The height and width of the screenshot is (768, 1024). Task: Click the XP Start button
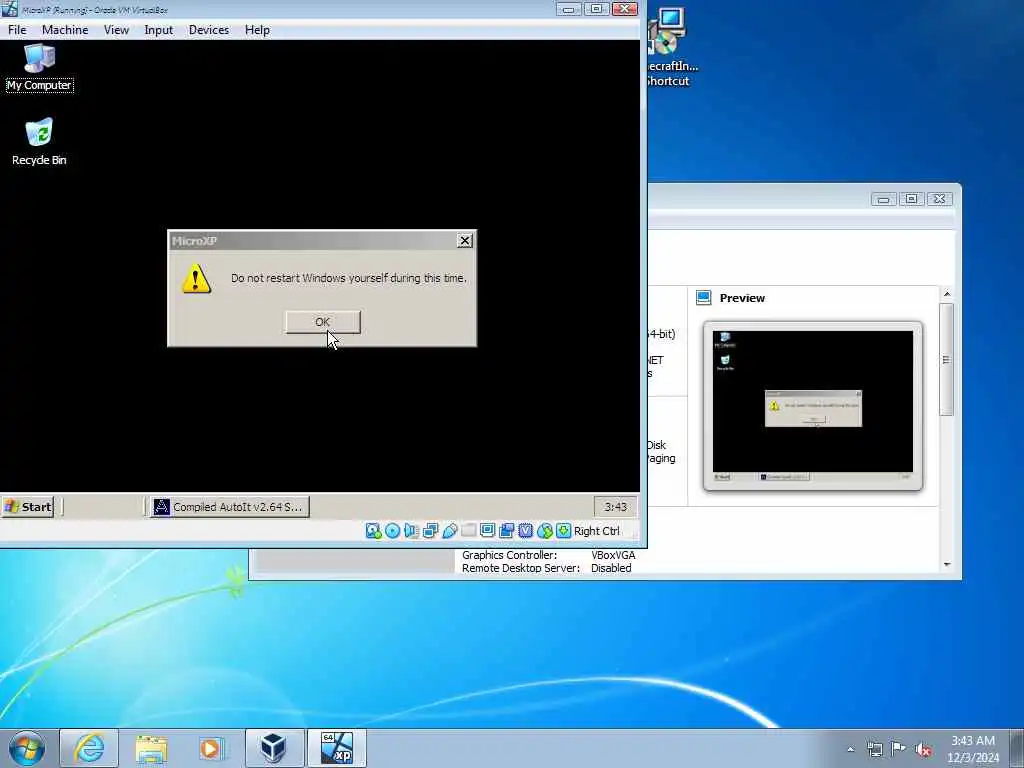[28, 507]
